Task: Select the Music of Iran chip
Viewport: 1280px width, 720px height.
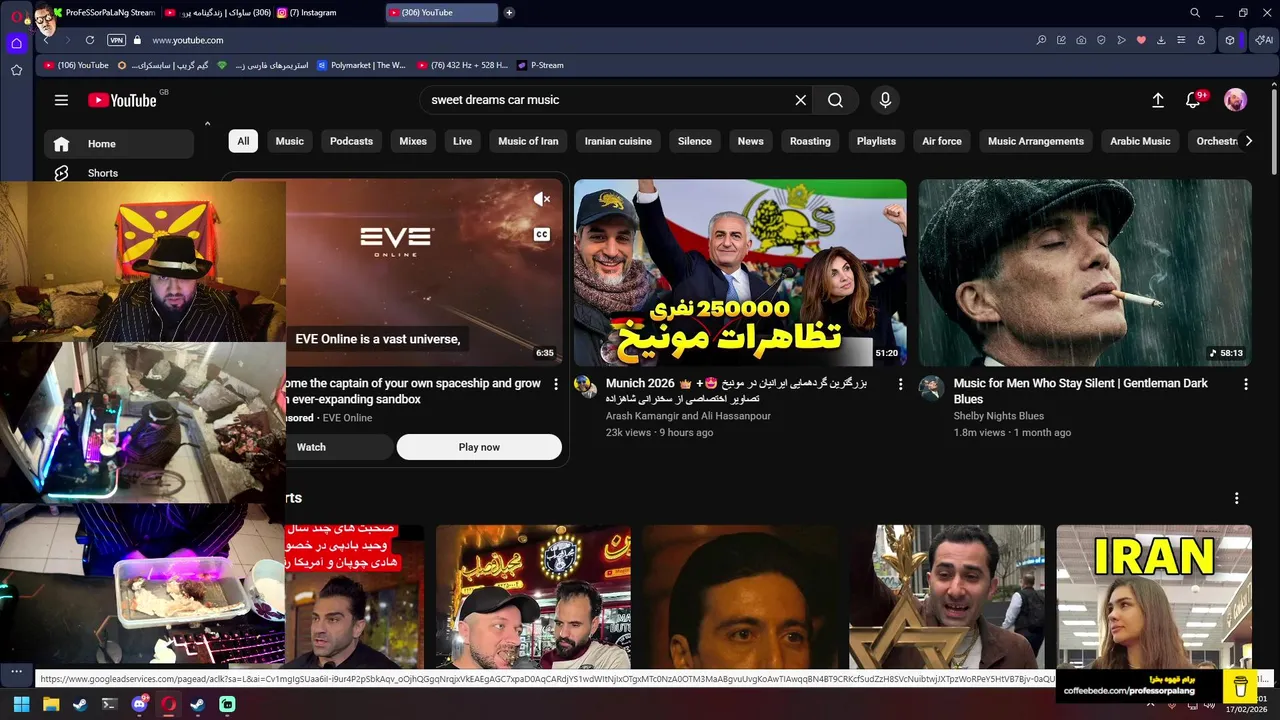Action: [x=528, y=141]
